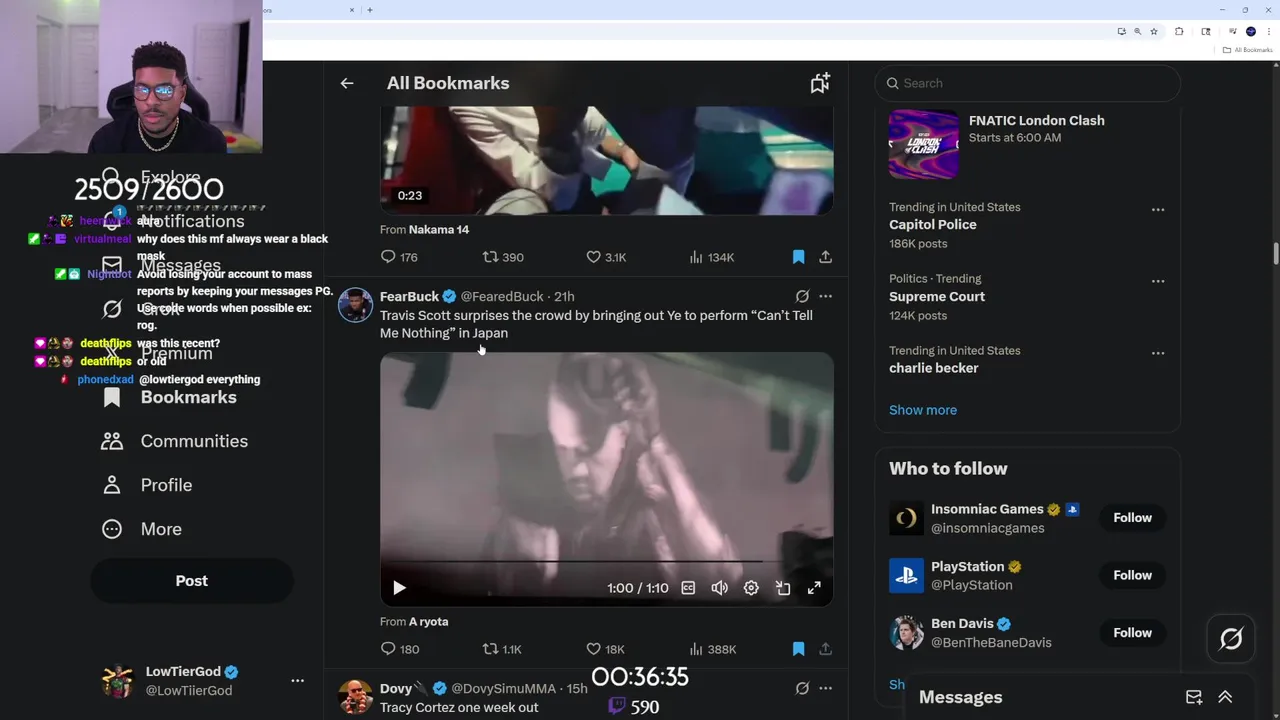Like the FearBuck post with 18K likes

point(605,649)
